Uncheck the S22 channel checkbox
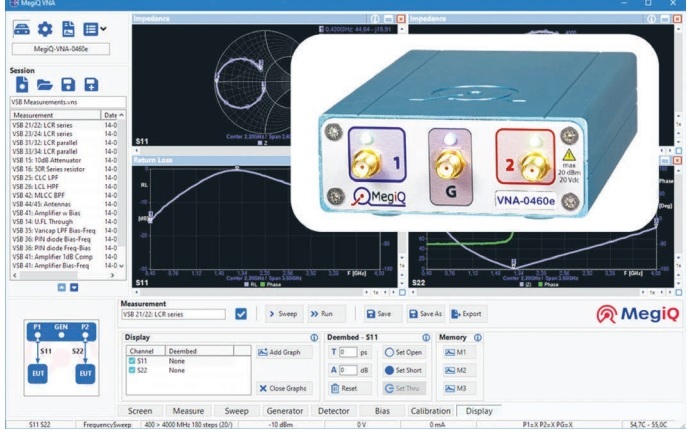 pos(132,370)
